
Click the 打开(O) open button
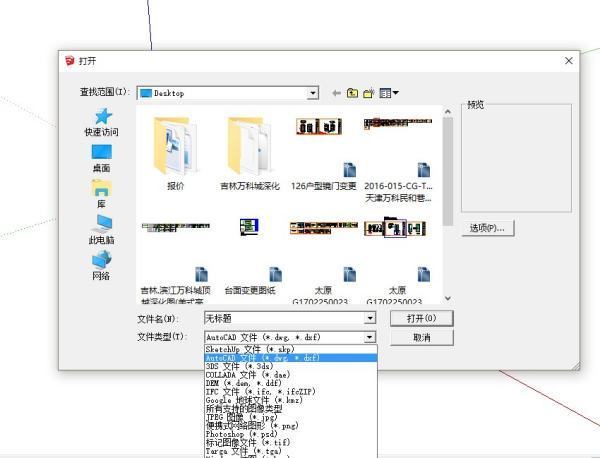tap(421, 318)
